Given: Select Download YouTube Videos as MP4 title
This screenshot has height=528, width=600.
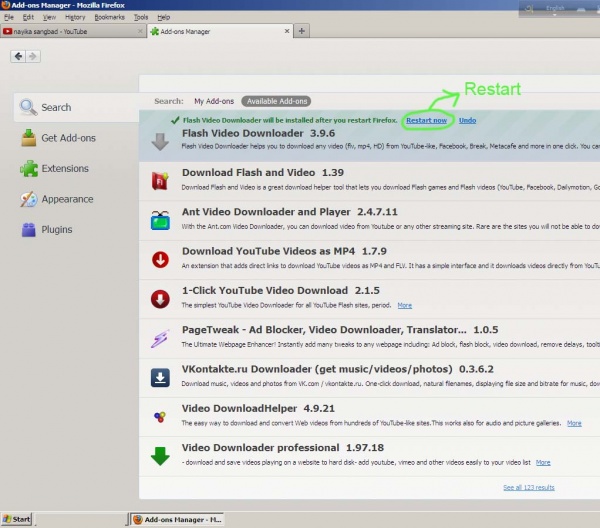Looking at the screenshot, I should pos(284,251).
